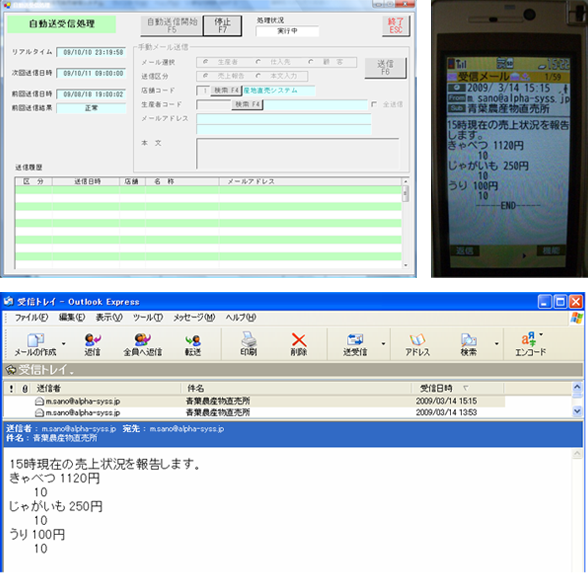Open the メッセージ(M) menu
588x573 pixels.
pos(194,318)
